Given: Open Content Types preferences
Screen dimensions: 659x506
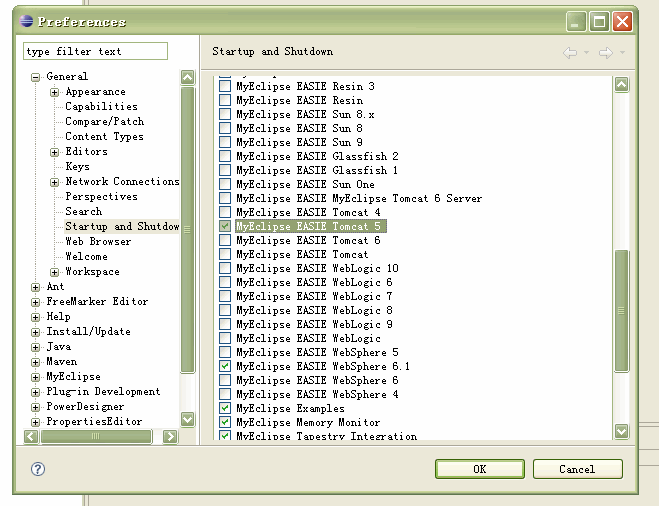Looking at the screenshot, I should click(104, 137).
